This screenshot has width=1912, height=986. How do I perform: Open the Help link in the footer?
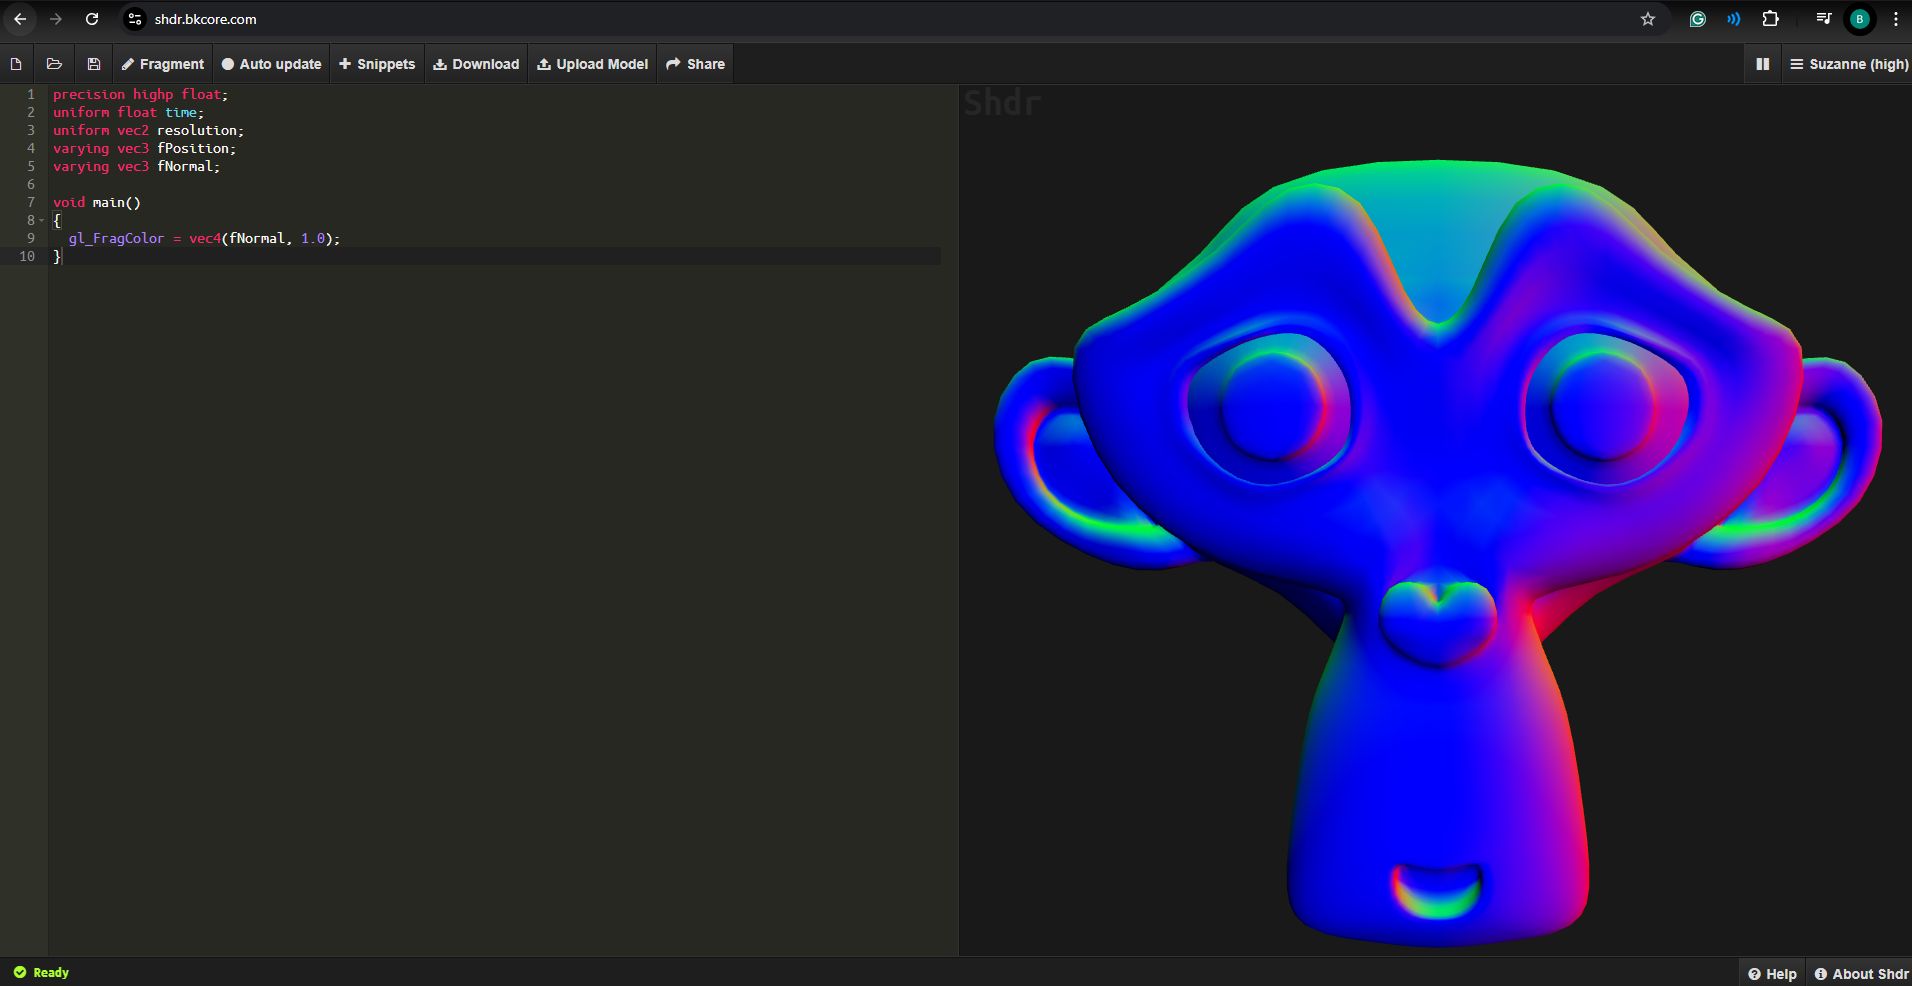[1772, 974]
